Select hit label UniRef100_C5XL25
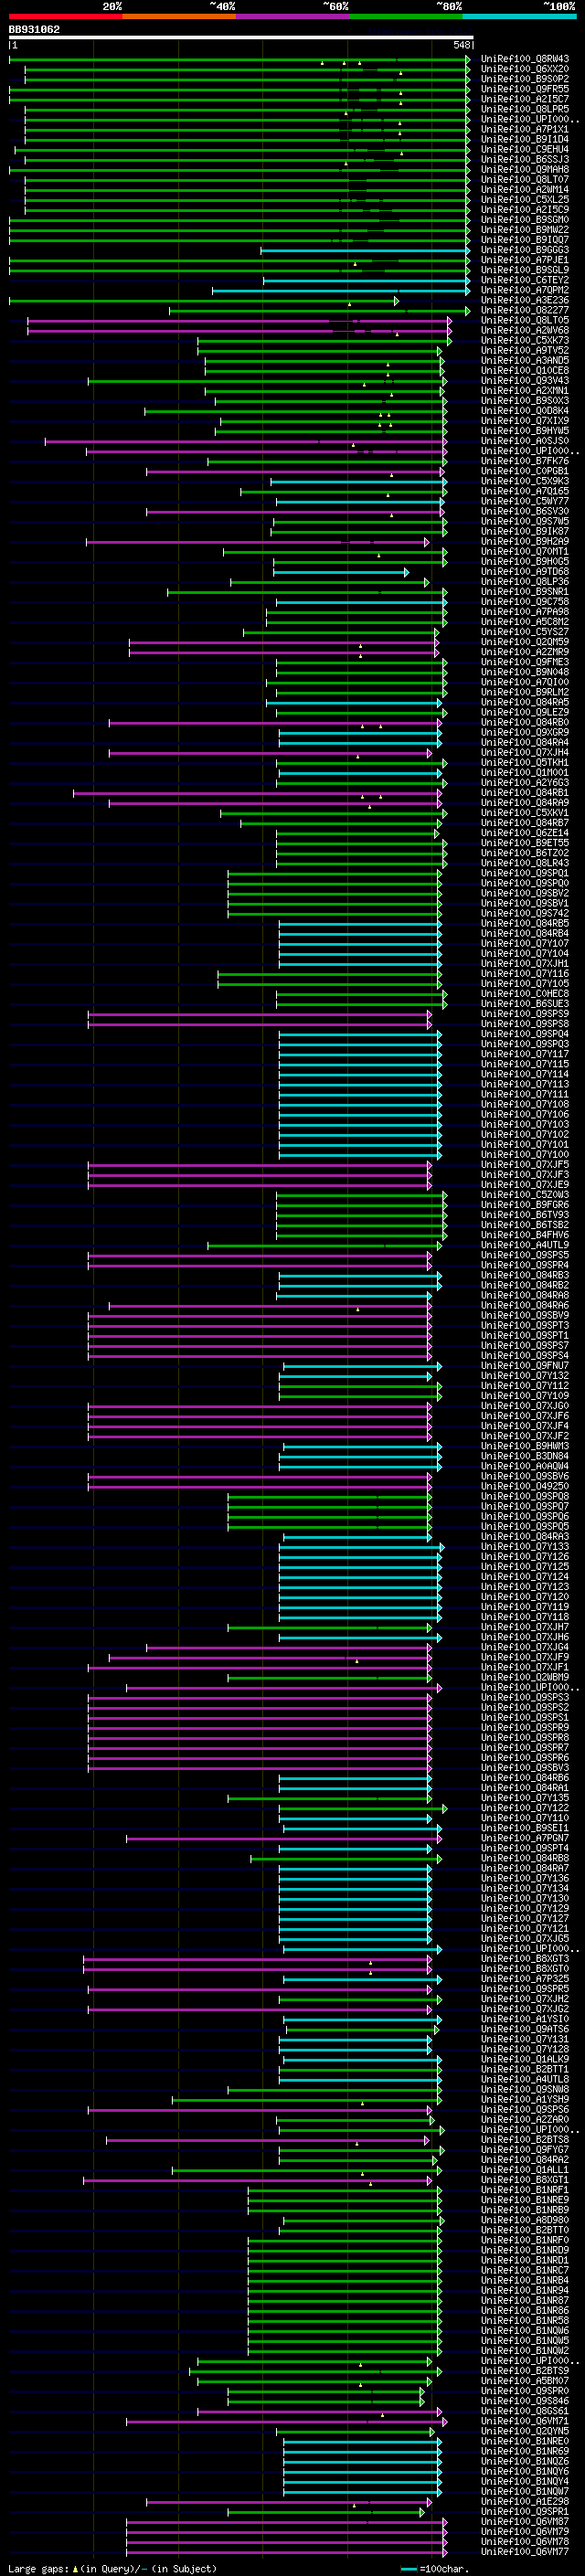This screenshot has height=2576, width=585. pyautogui.click(x=524, y=199)
